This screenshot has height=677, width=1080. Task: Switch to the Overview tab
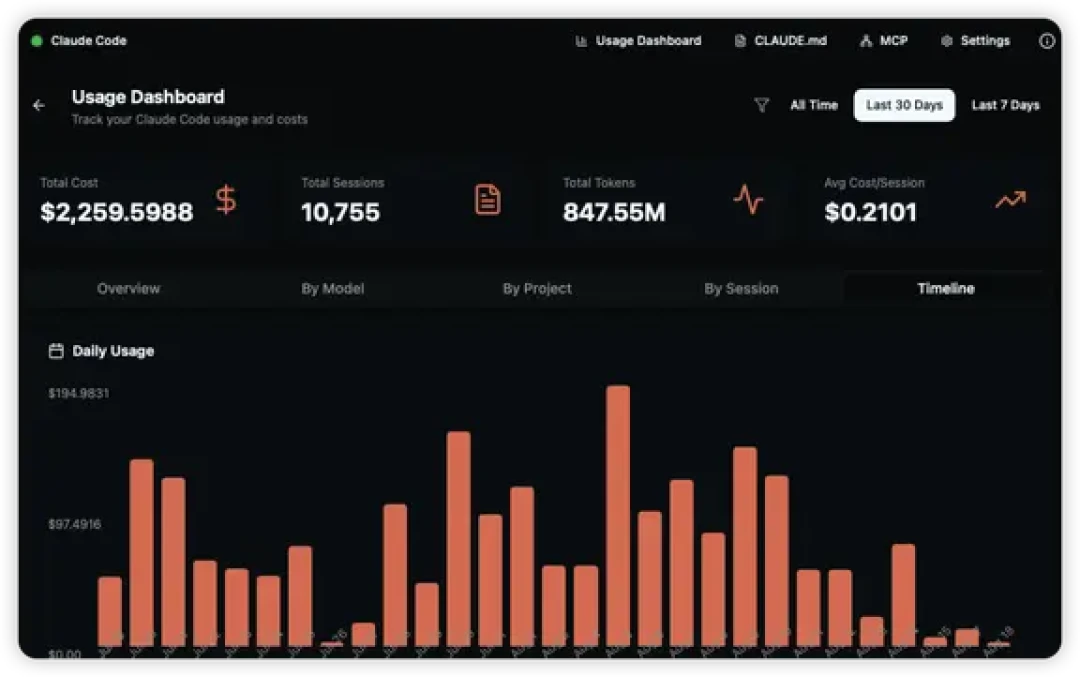coord(129,289)
